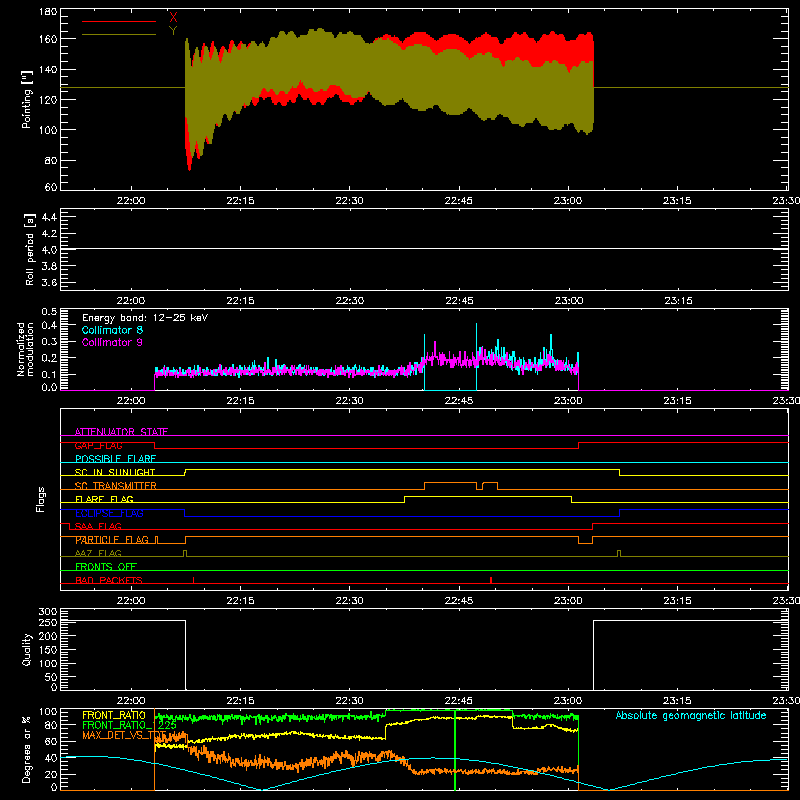
Task: Click the bright green vertical spike near 22:45
Action: (455, 750)
